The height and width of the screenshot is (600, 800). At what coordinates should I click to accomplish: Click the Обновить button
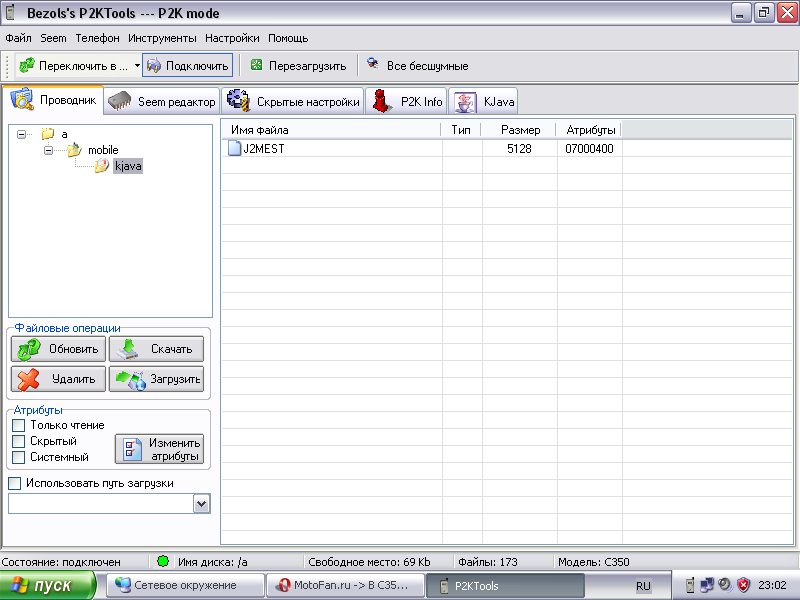[x=58, y=349]
